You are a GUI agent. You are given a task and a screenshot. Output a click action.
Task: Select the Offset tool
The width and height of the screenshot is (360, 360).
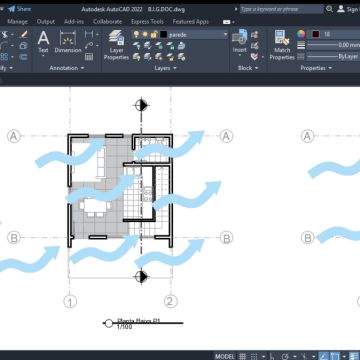24,57
